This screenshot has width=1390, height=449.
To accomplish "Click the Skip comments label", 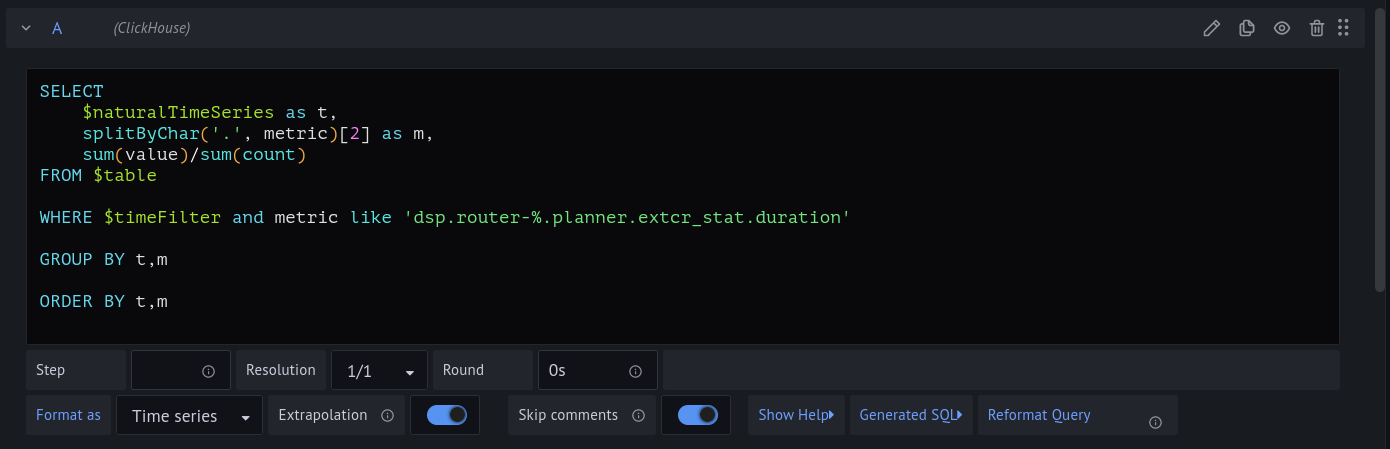I will point(568,415).
